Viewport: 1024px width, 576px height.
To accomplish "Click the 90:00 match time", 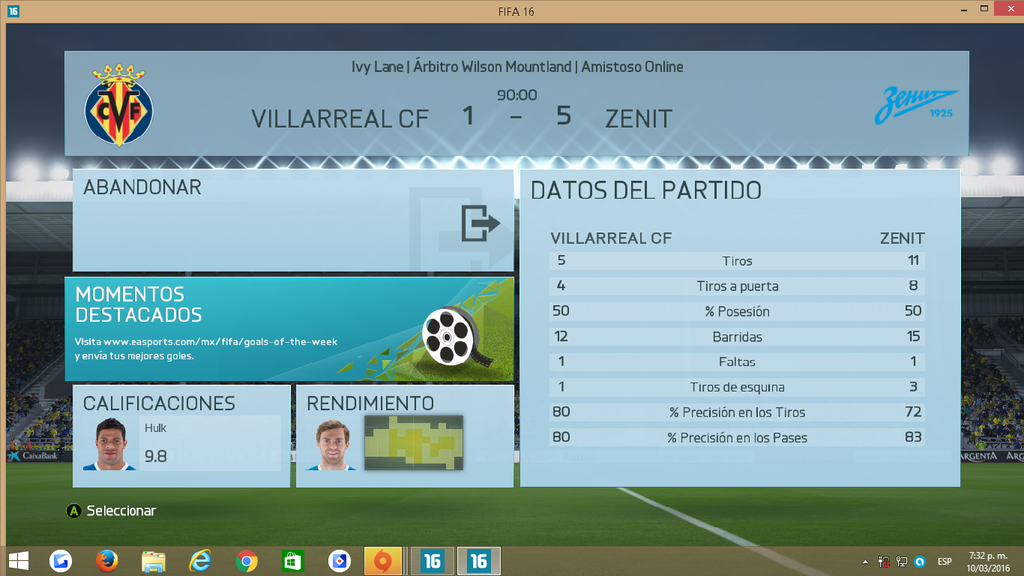I will tap(517, 95).
